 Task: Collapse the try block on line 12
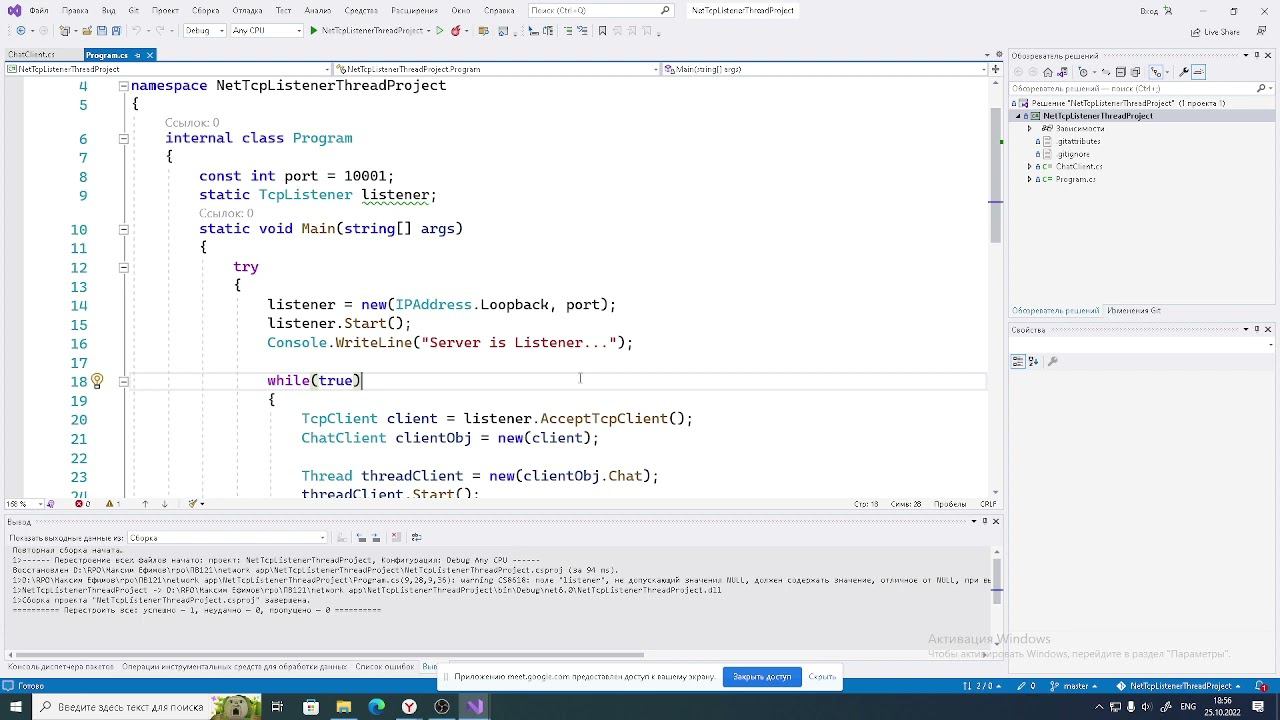pos(123,268)
